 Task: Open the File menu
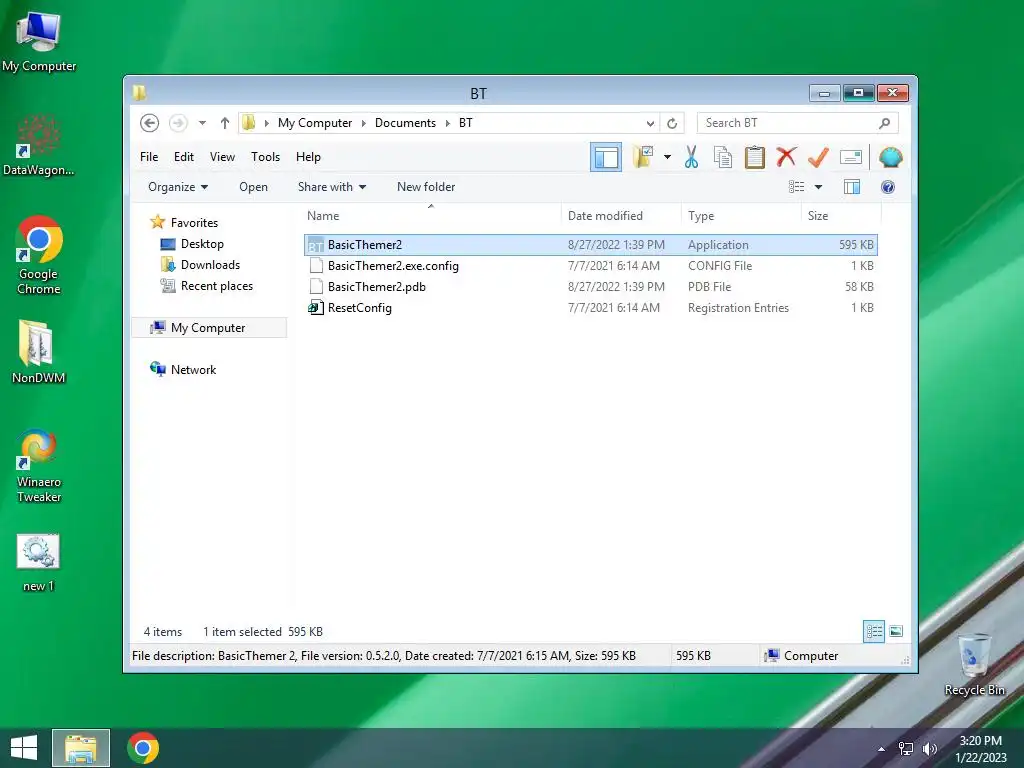pyautogui.click(x=149, y=157)
